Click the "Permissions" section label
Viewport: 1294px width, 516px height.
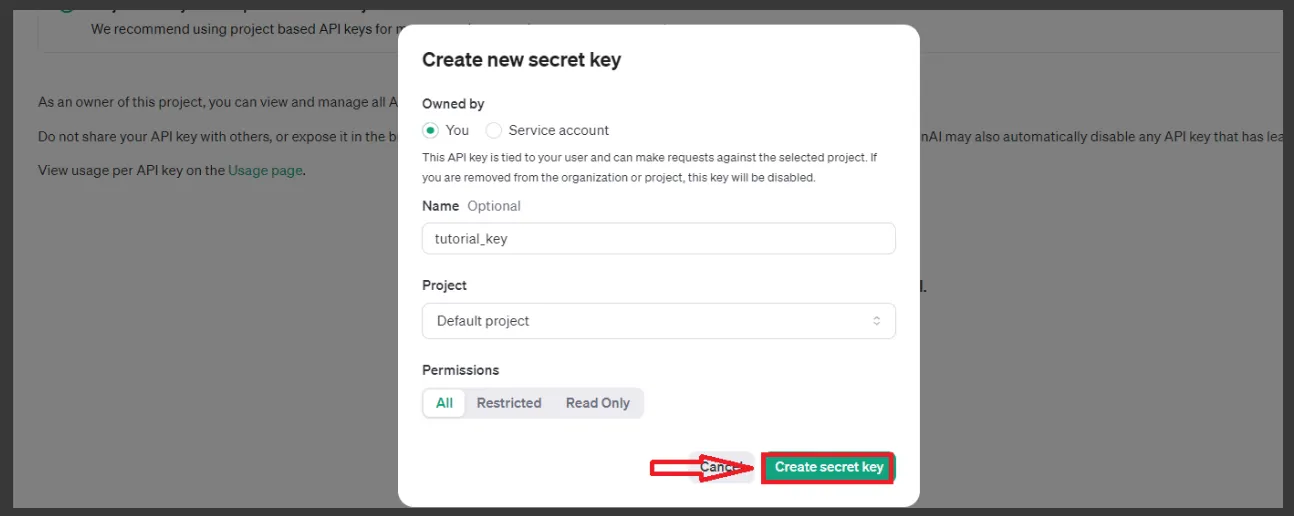[460, 370]
